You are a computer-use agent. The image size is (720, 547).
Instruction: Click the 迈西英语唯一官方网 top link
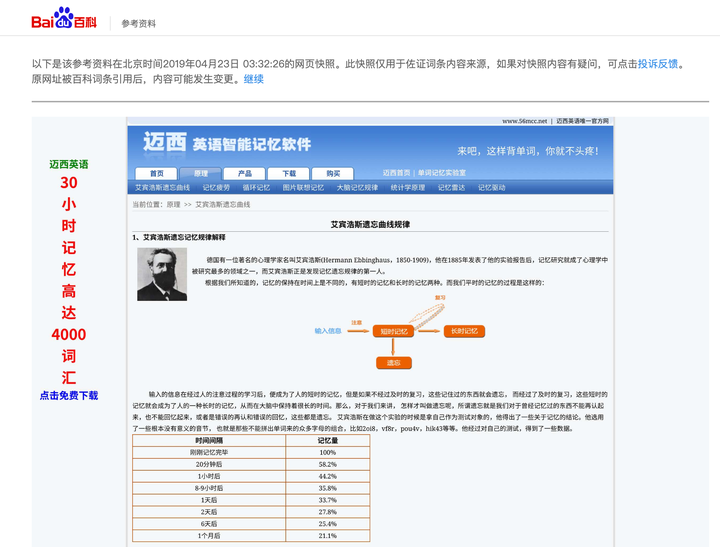[582, 121]
